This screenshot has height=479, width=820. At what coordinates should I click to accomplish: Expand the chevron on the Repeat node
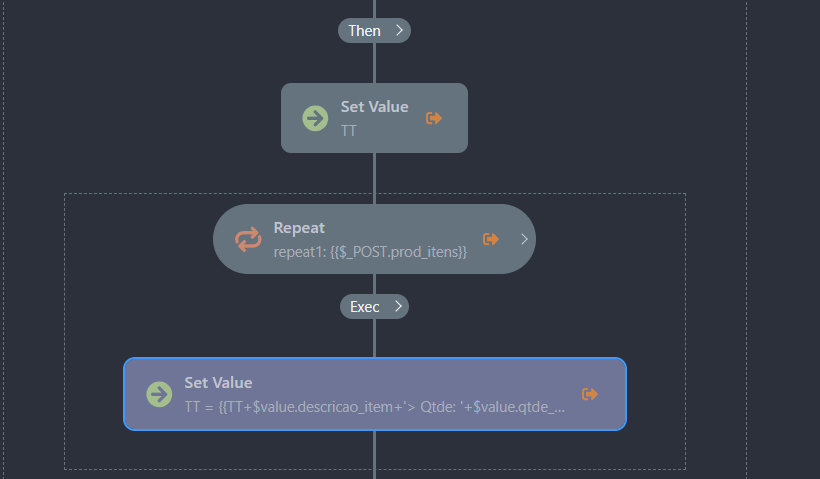(x=522, y=239)
